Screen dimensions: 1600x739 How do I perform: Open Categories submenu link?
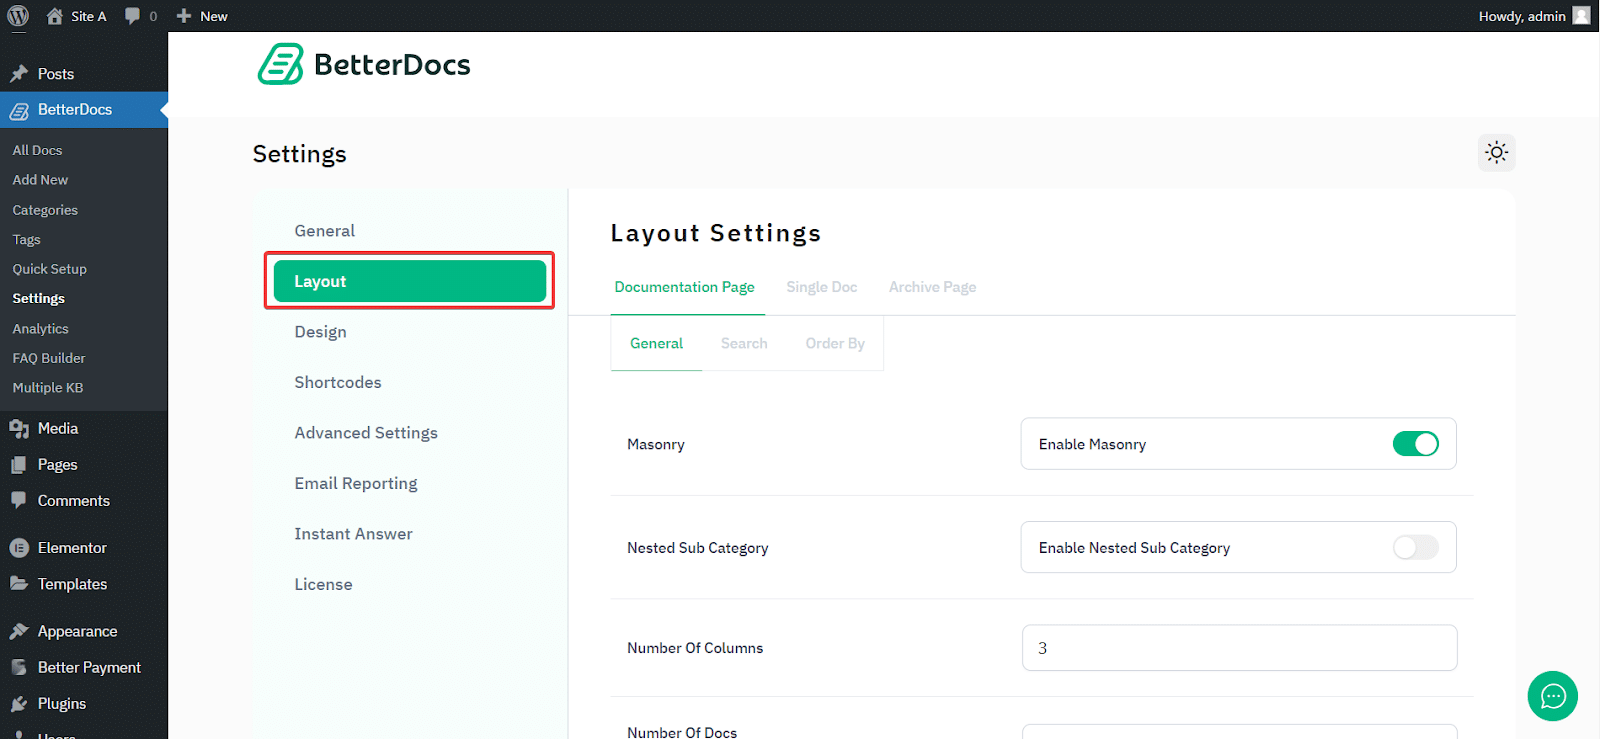pyautogui.click(x=45, y=210)
